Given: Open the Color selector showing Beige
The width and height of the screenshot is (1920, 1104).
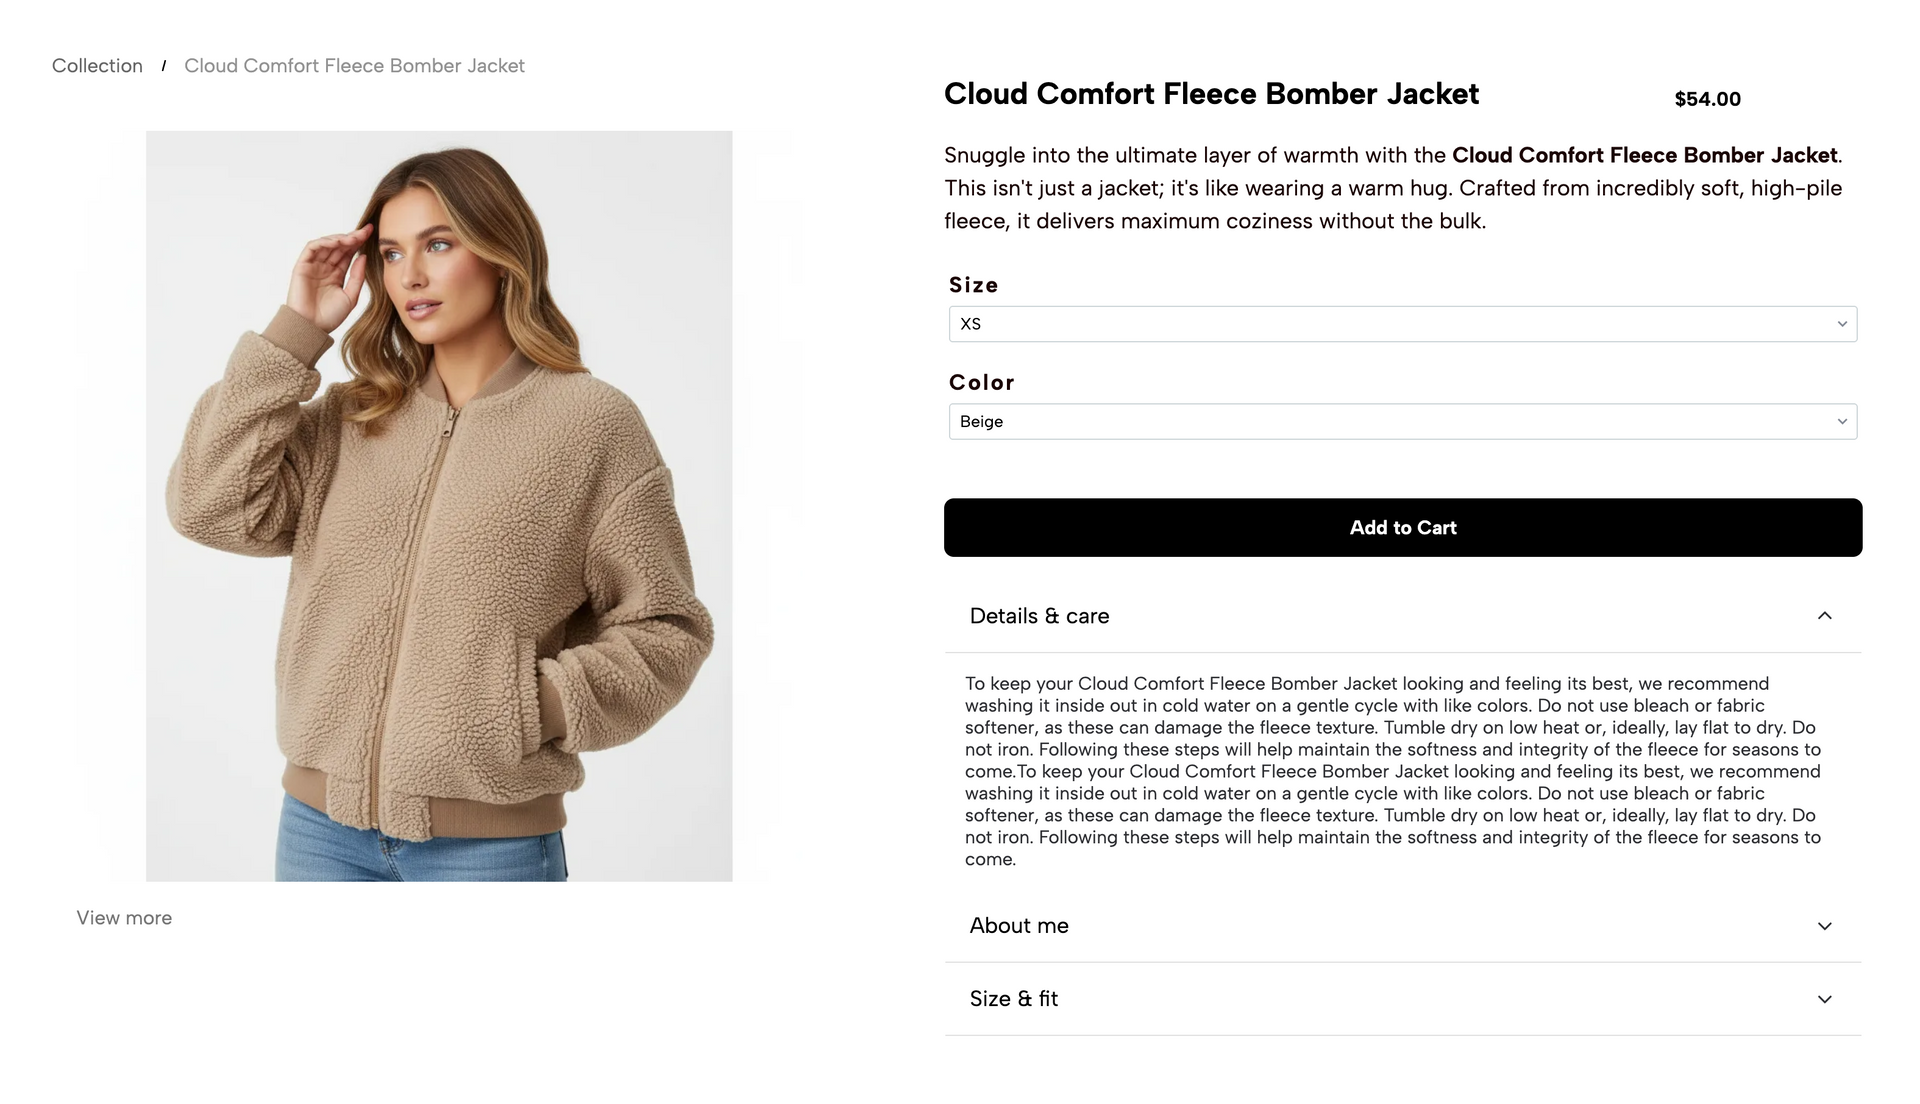Looking at the screenshot, I should point(1403,421).
